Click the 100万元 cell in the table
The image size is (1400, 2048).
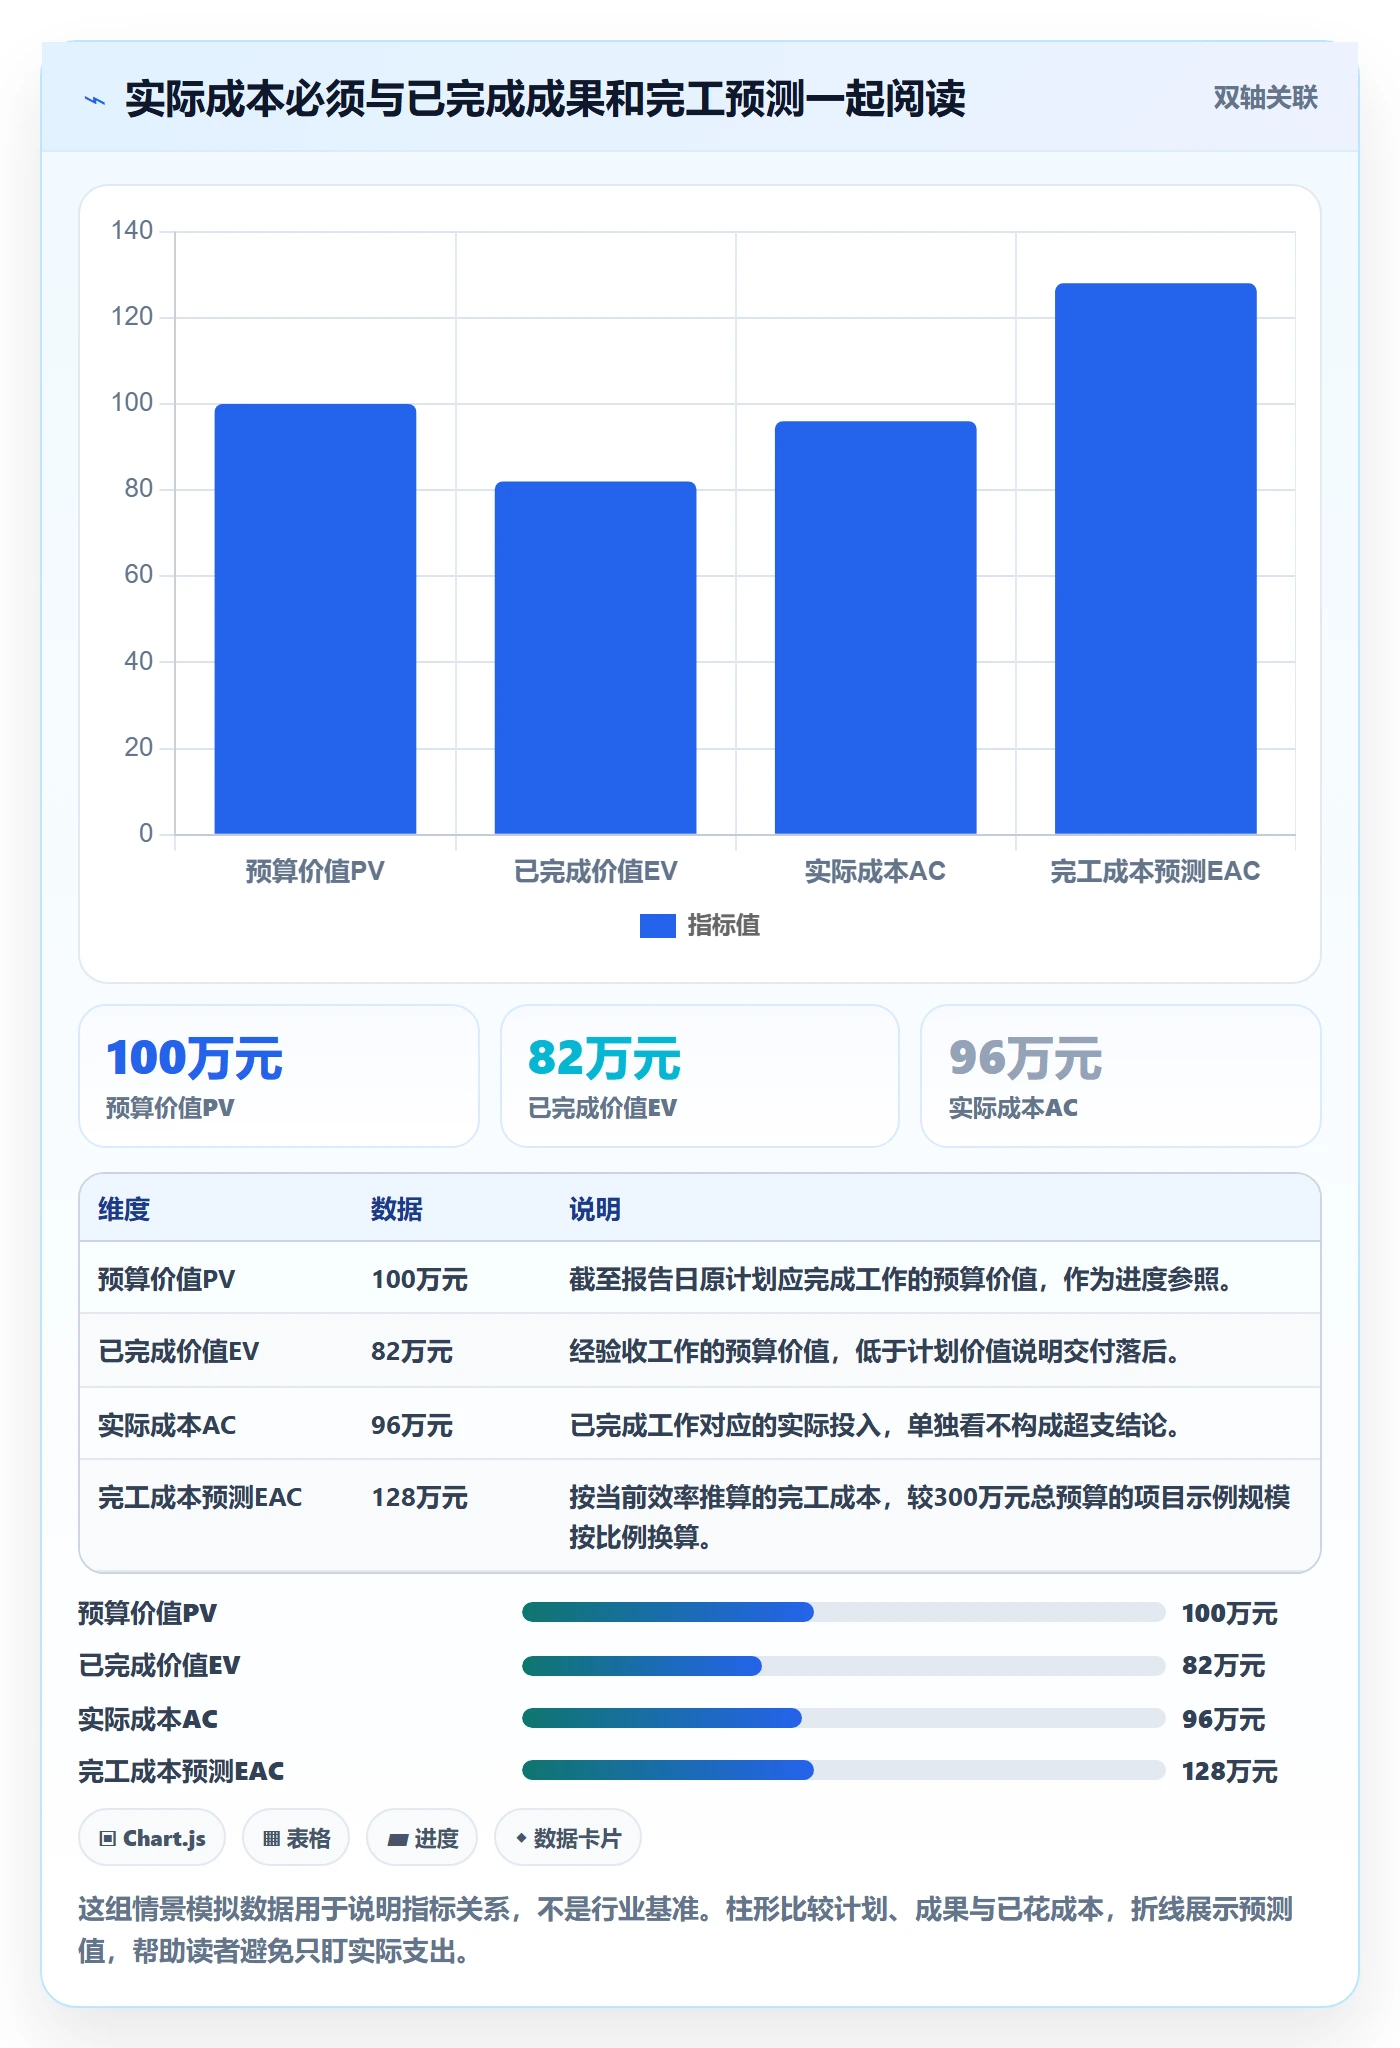(419, 1279)
